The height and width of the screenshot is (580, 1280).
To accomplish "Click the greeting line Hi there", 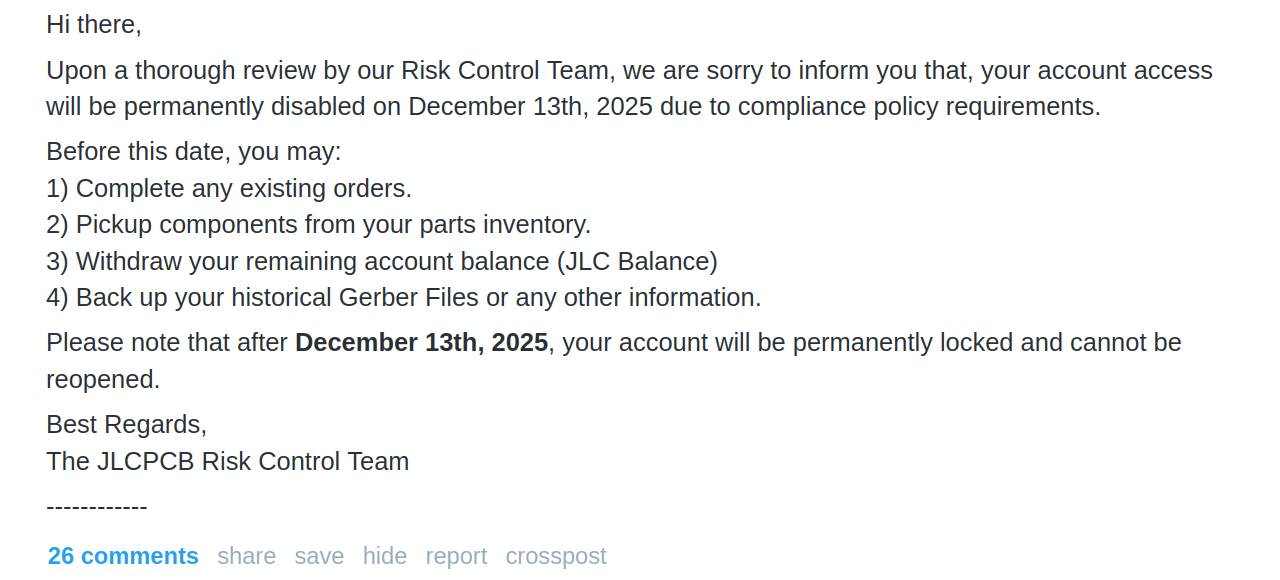I will 93,24.
